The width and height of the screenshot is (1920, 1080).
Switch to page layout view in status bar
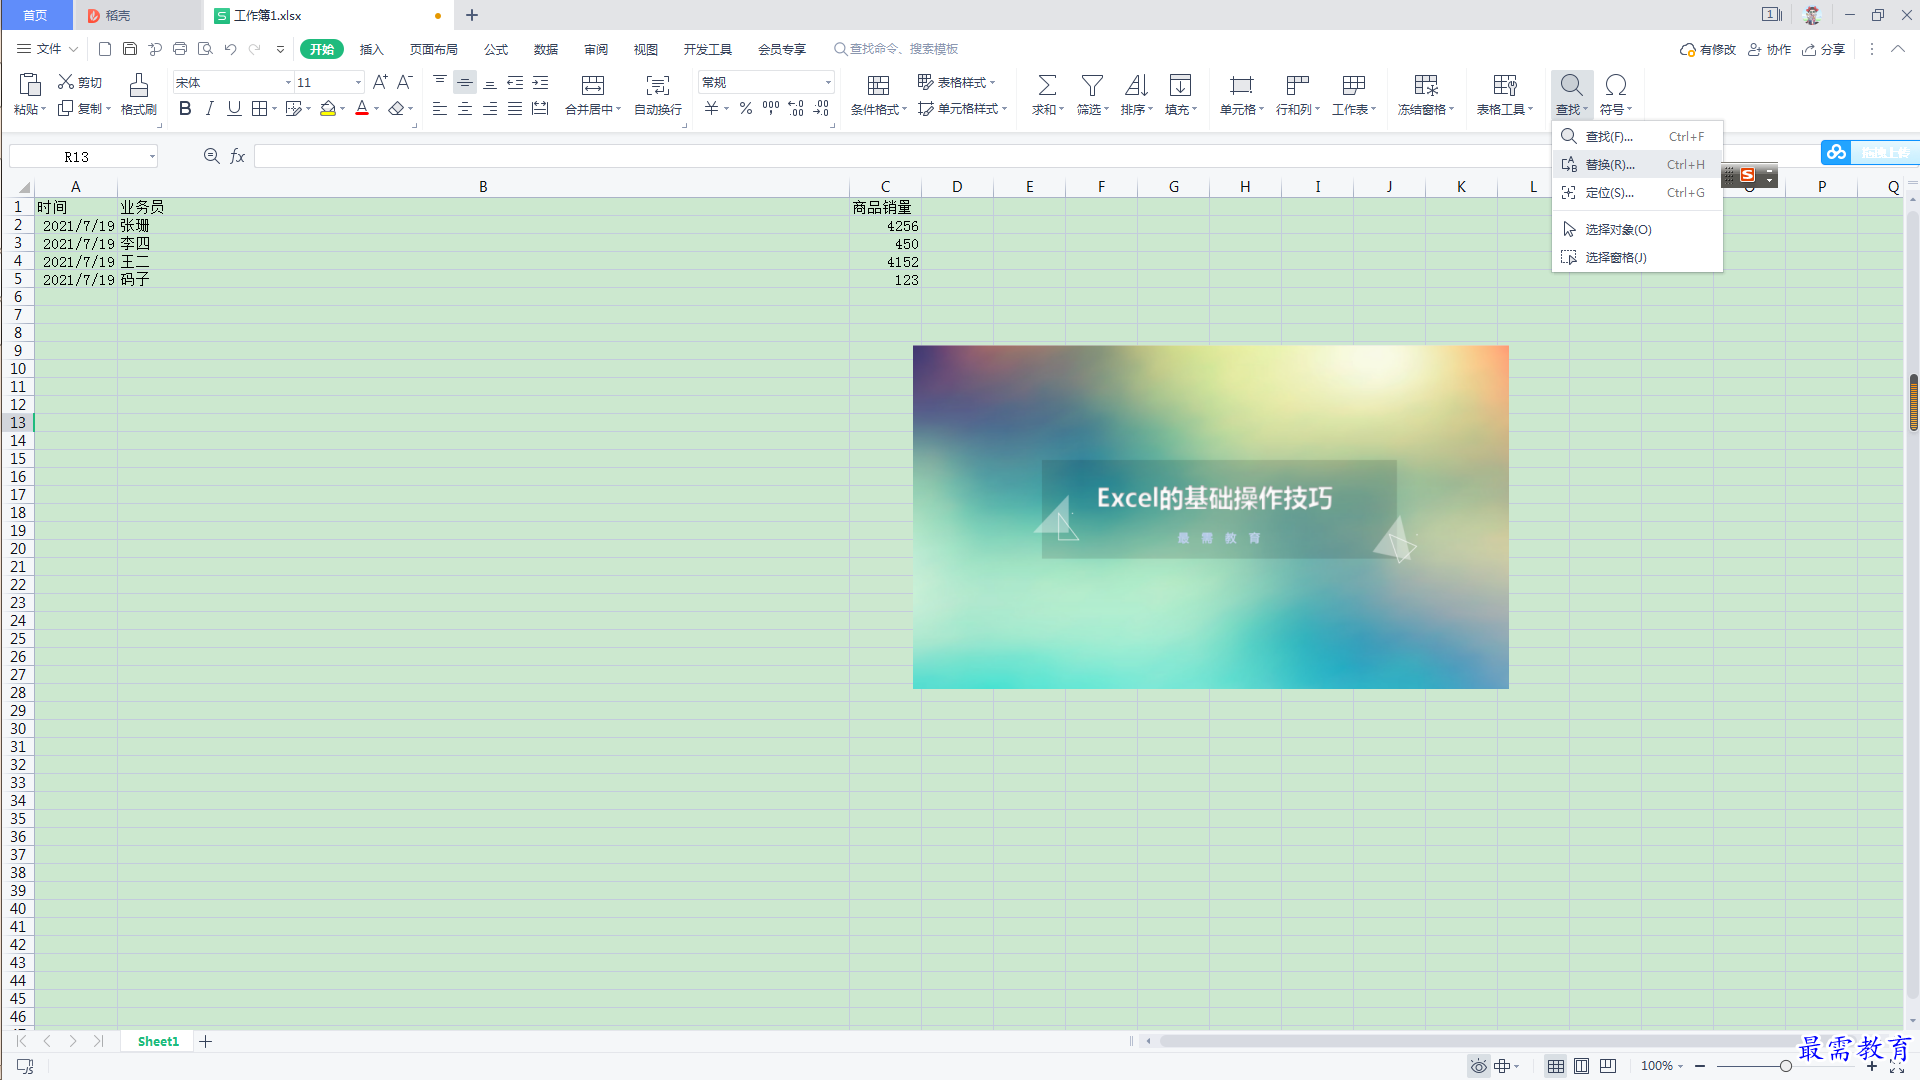(x=1581, y=1066)
